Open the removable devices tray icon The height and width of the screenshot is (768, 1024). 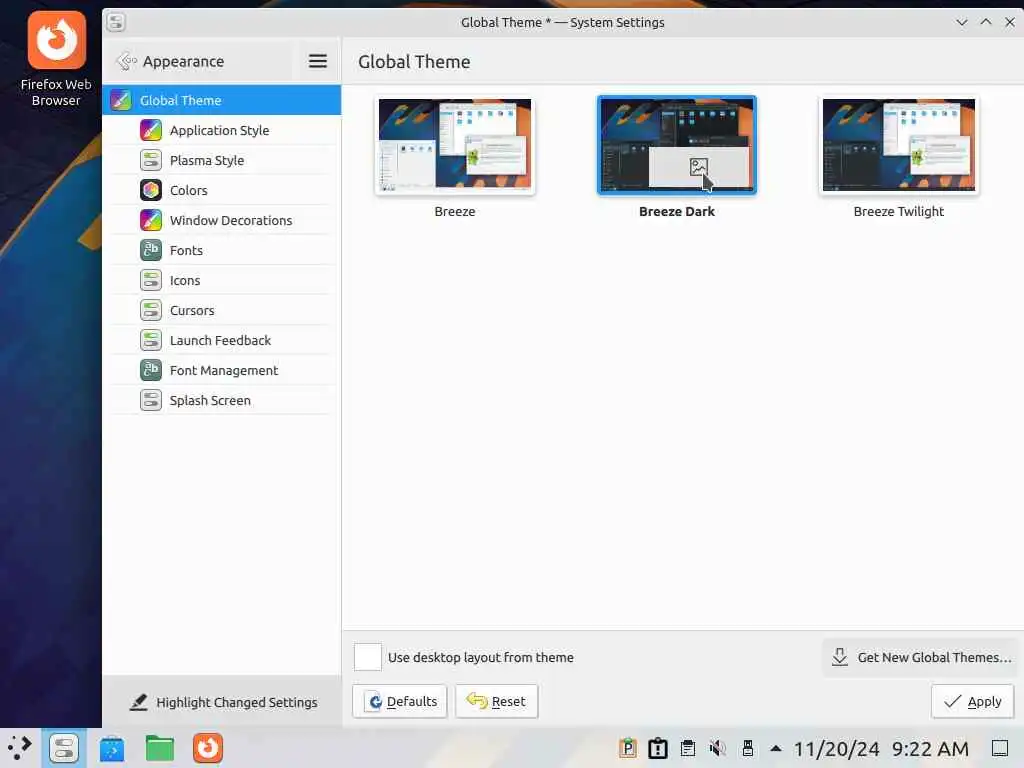click(748, 748)
